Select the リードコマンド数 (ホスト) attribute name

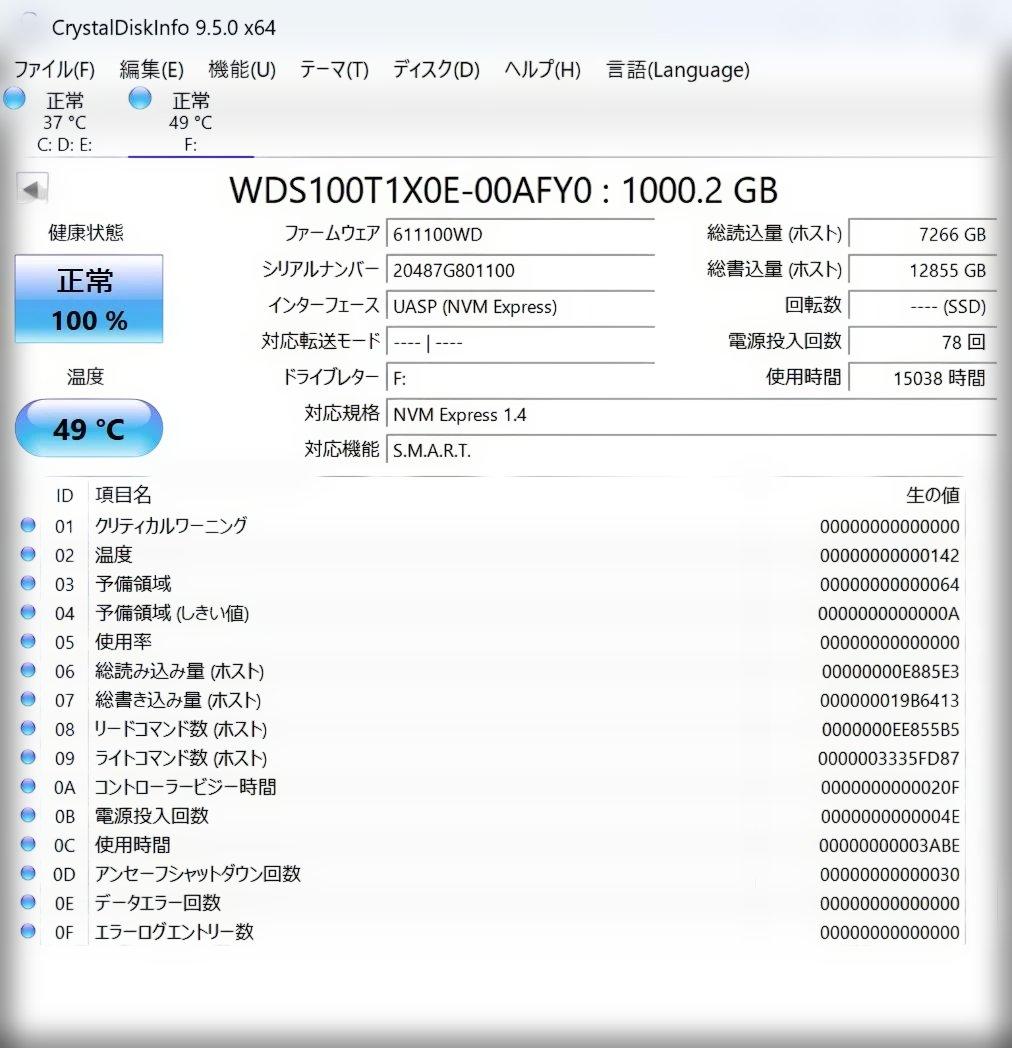(180, 729)
